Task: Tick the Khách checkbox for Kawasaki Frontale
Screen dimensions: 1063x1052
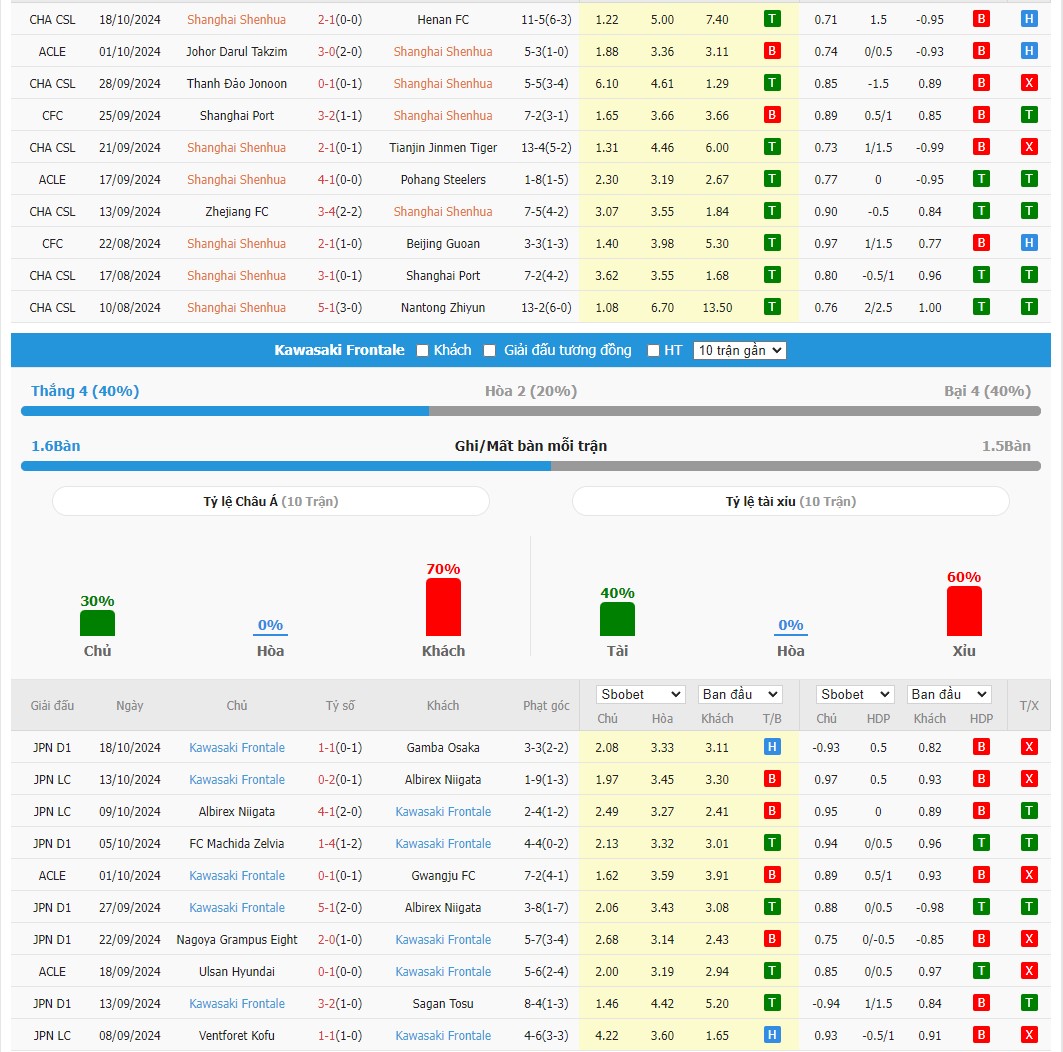Action: coord(422,350)
